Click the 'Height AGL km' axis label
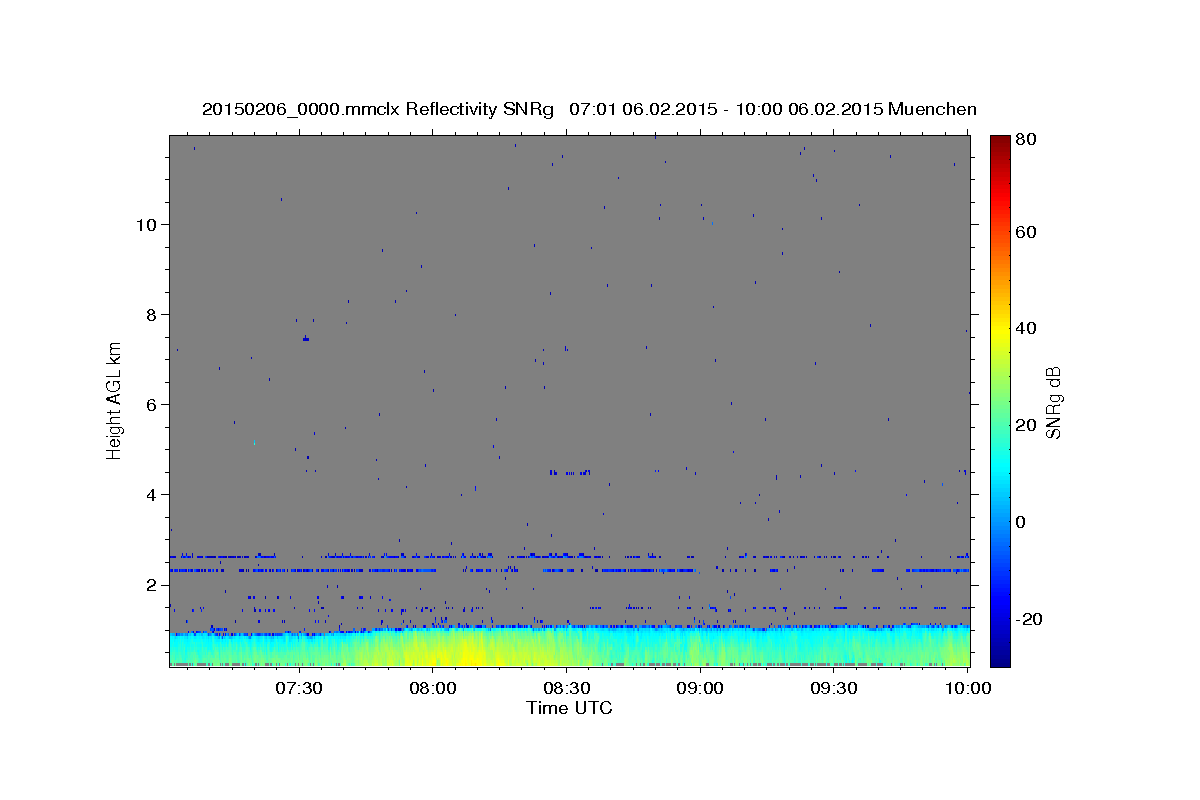 click(x=115, y=400)
